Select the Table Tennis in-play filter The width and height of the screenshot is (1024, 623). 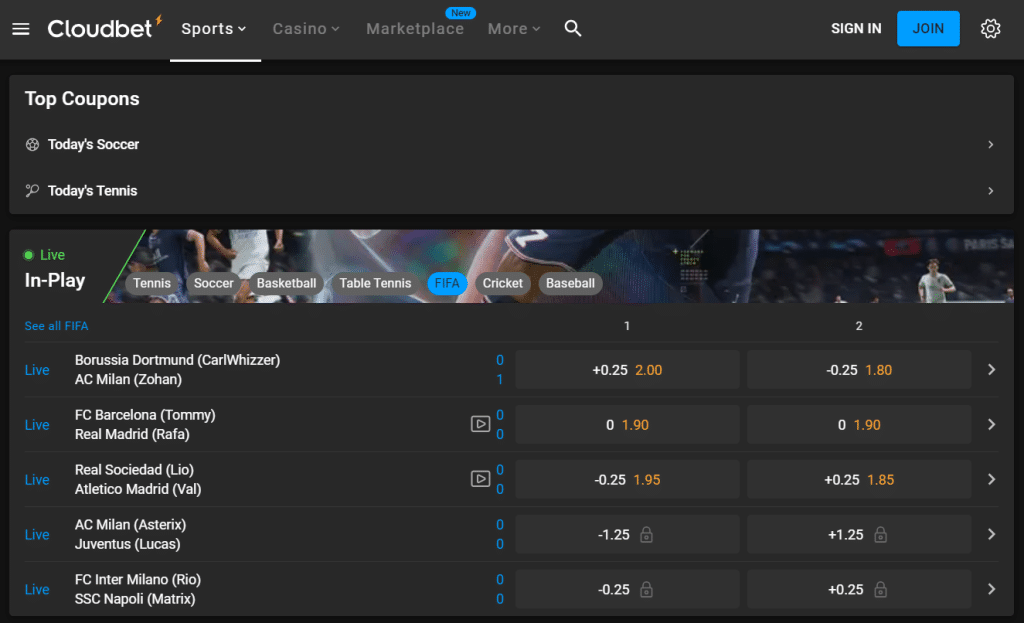(375, 283)
